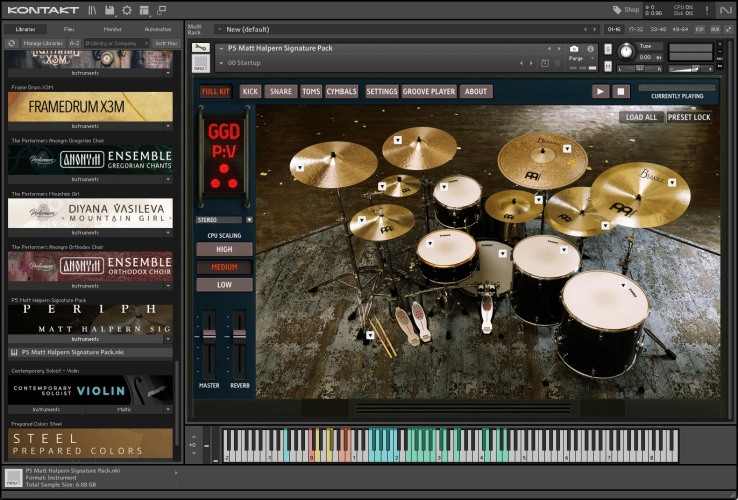Open Contemporary Soloist Violin library options arrow

coord(167,409)
